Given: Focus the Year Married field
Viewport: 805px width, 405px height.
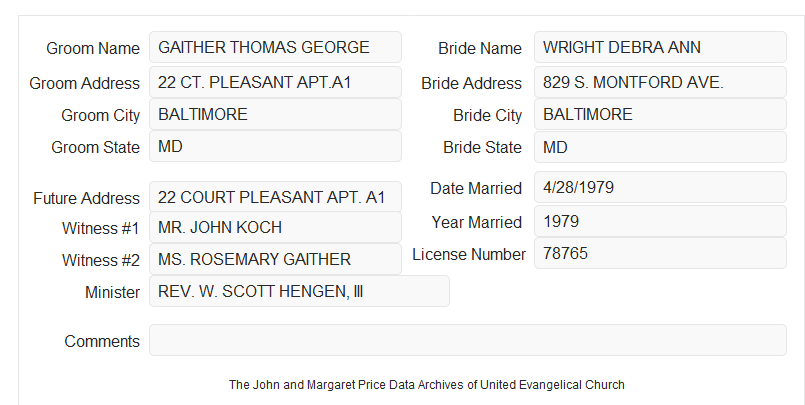Looking at the screenshot, I should [x=660, y=221].
